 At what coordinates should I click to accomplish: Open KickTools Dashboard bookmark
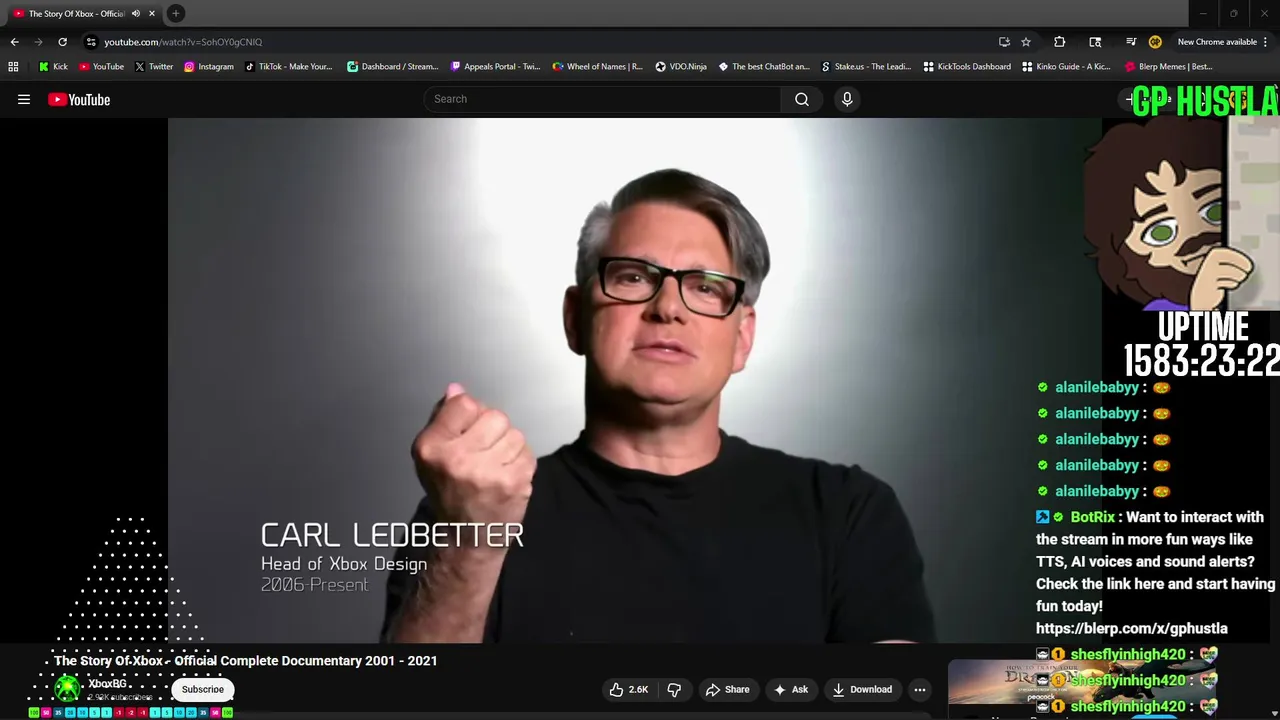[967, 67]
